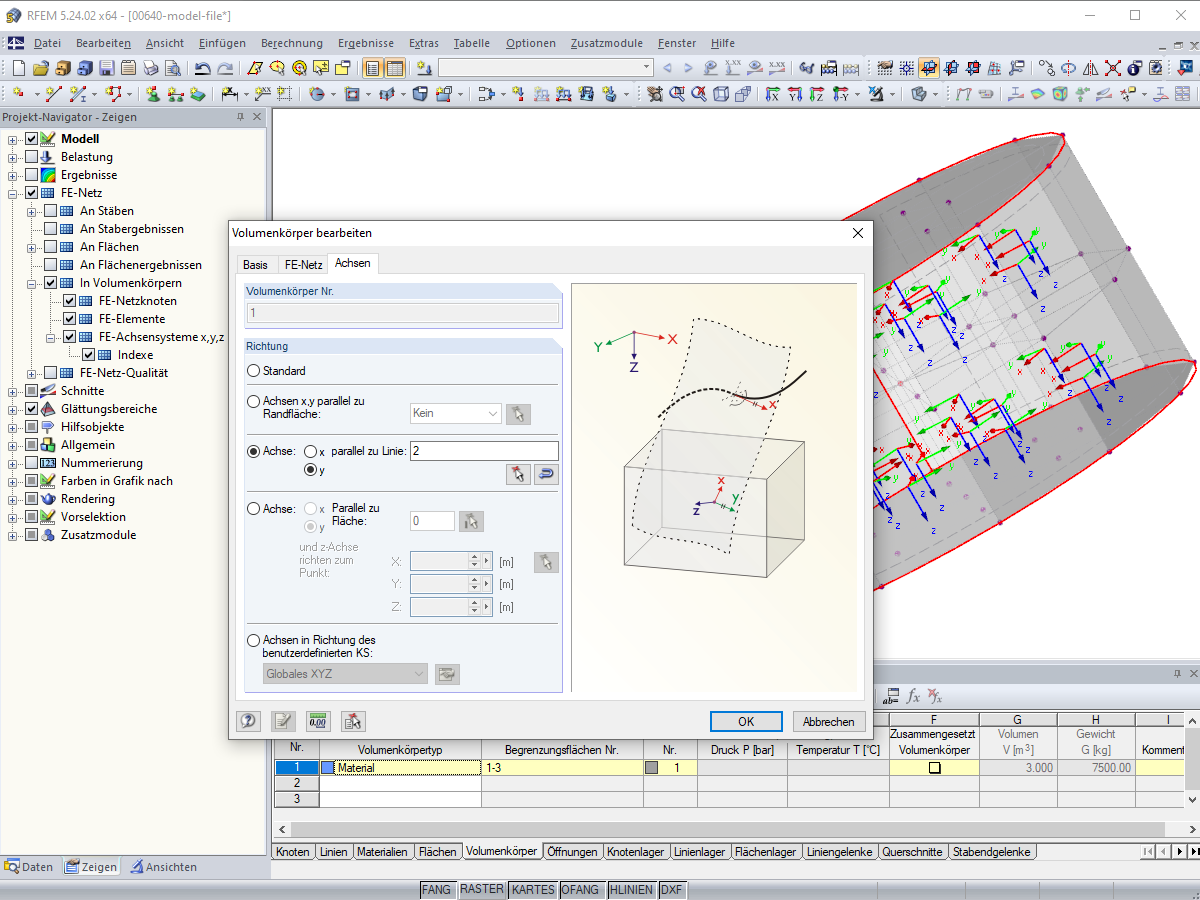
Task: Switch to the FE-Netz tab in dialog
Action: click(303, 264)
